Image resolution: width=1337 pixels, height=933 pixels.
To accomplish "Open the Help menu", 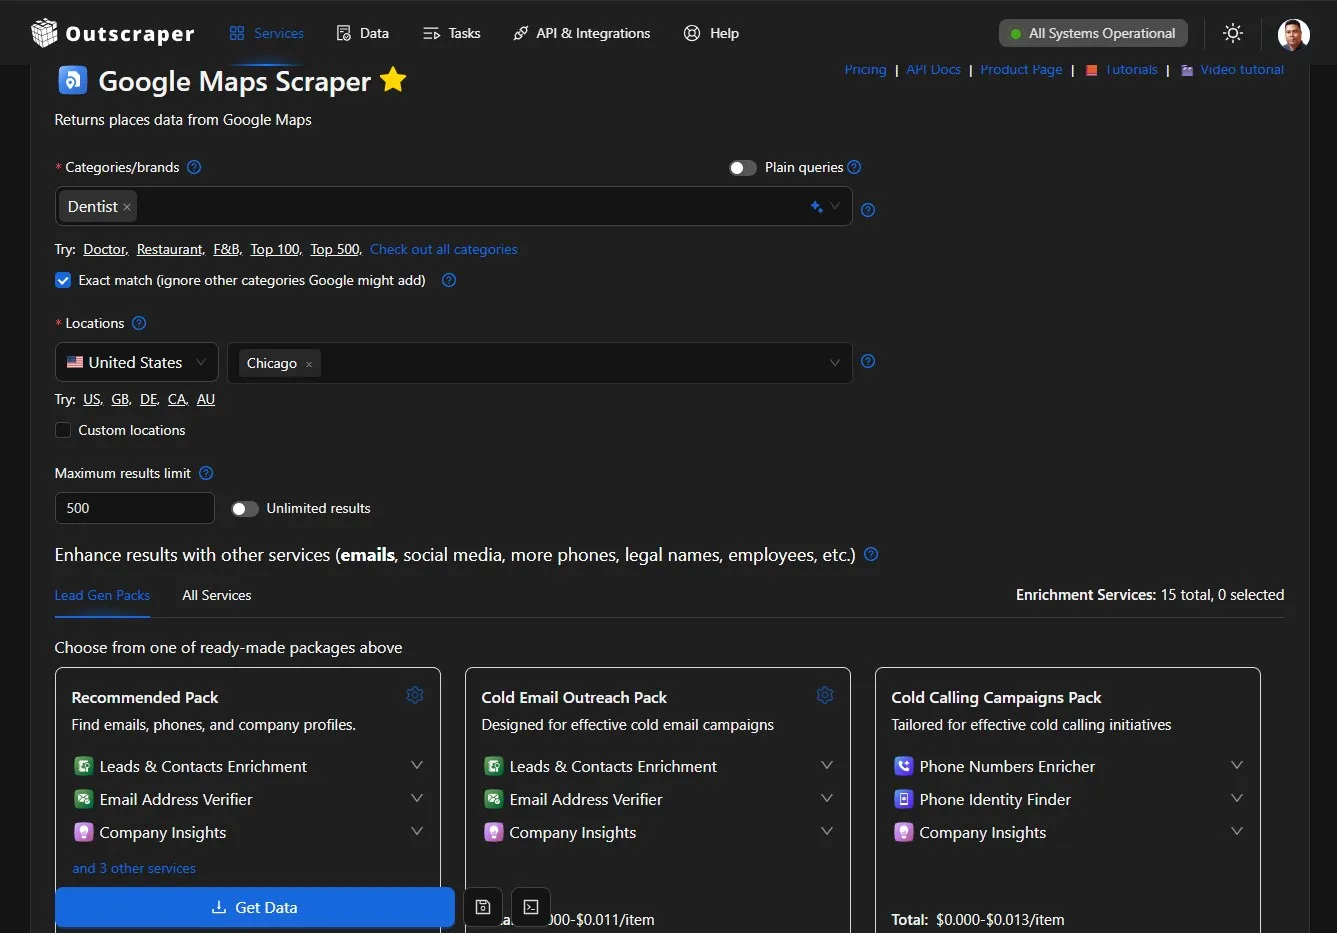I will coord(711,33).
